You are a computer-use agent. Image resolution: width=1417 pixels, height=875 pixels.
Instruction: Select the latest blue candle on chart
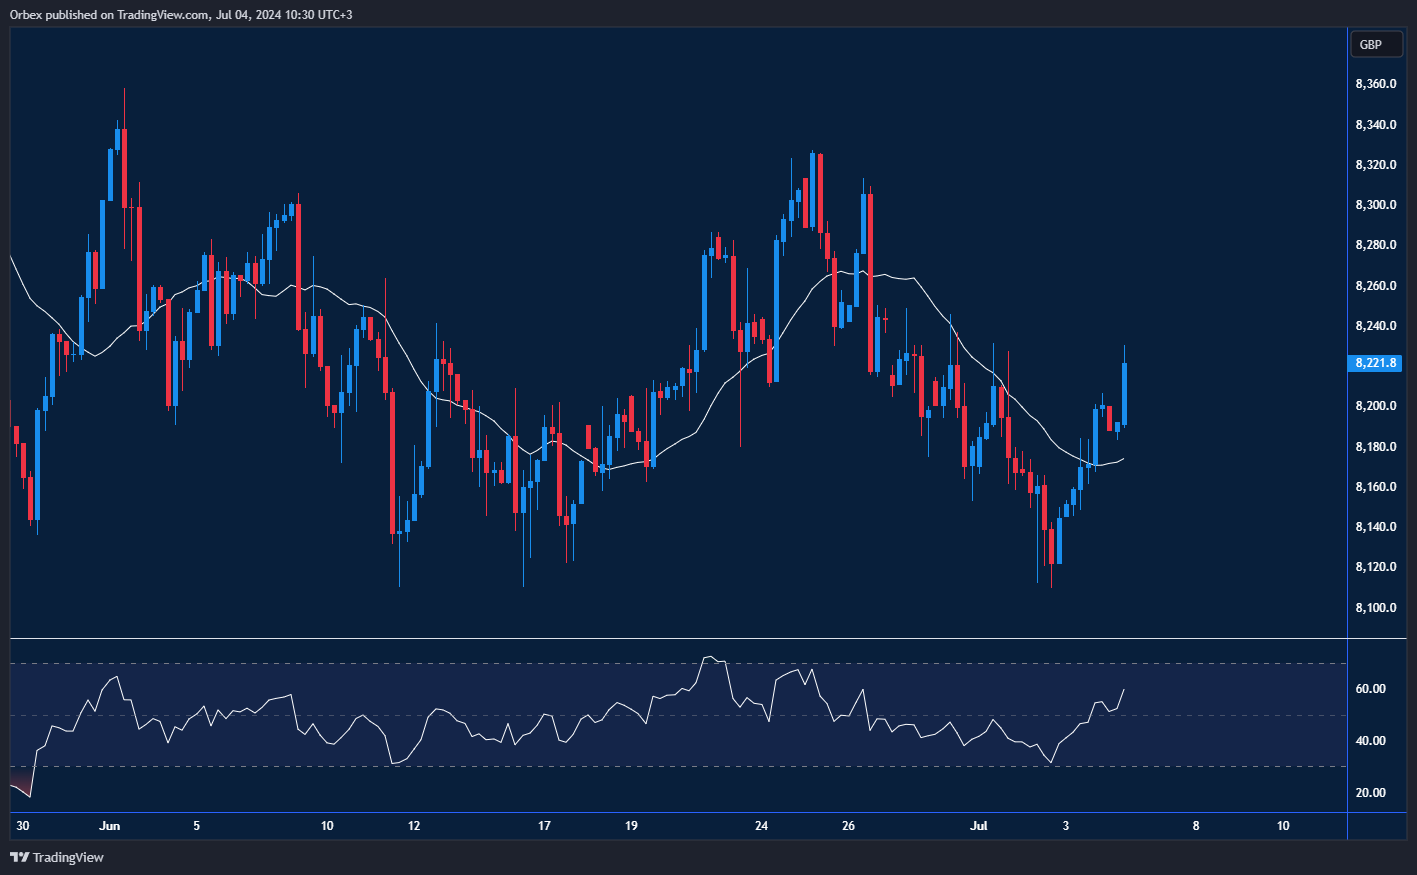pos(1125,393)
